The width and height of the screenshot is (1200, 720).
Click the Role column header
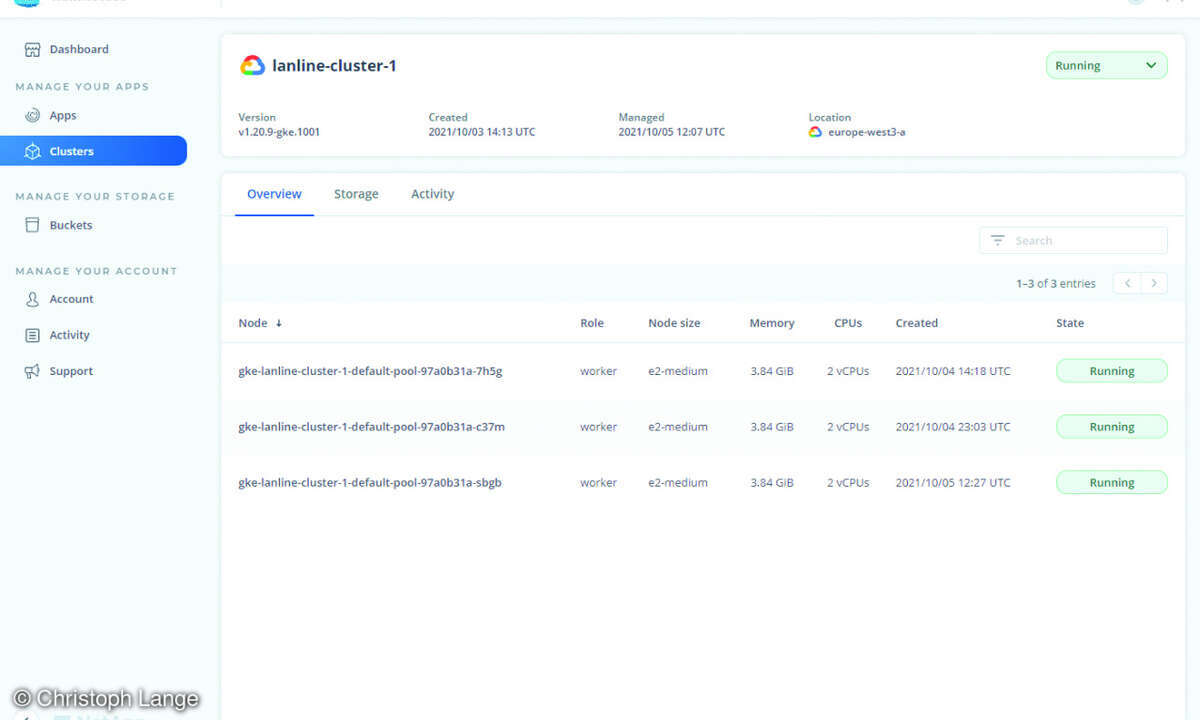592,323
